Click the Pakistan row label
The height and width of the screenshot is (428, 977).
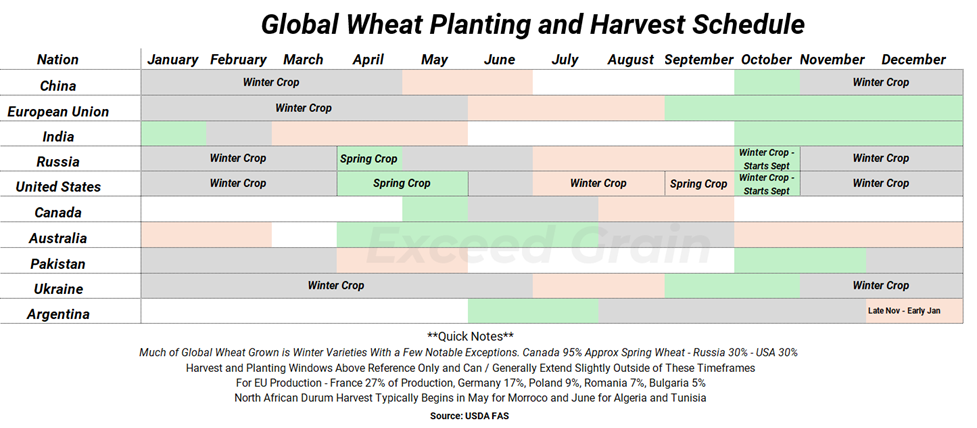[x=57, y=264]
